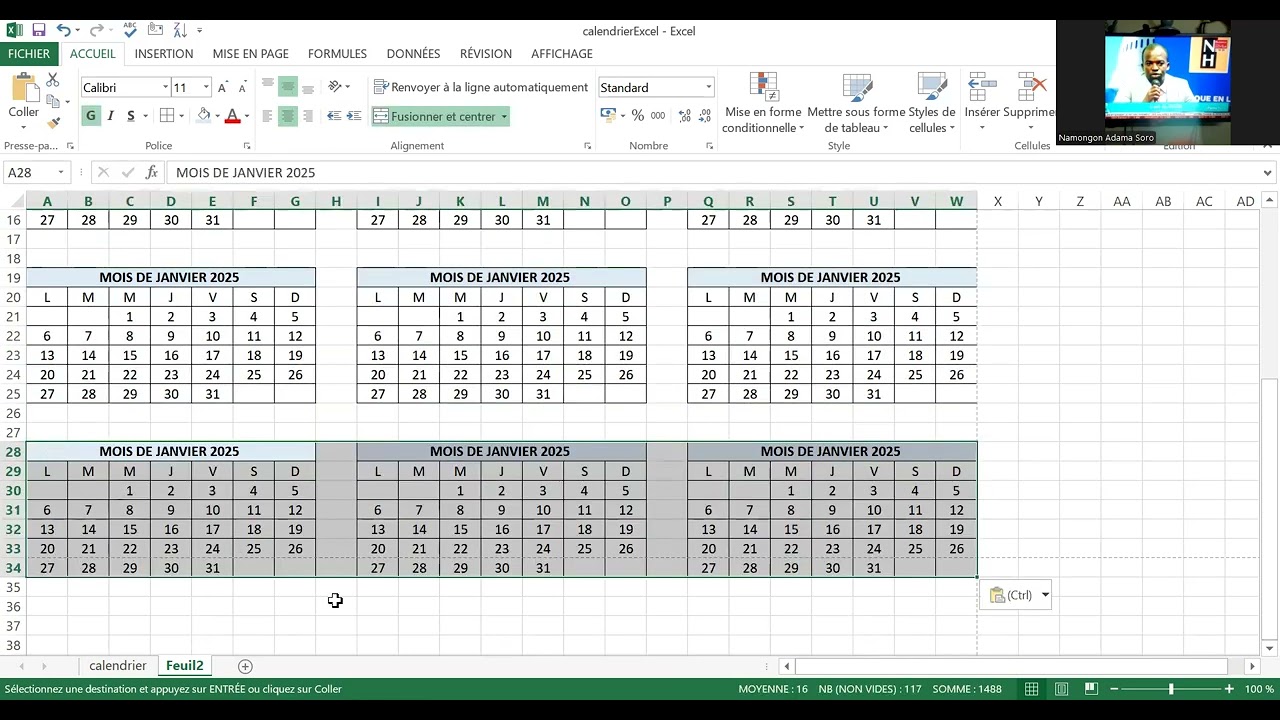Open the Nombre dialog launcher
Image resolution: width=1280 pixels, height=720 pixels.
pyautogui.click(x=709, y=146)
